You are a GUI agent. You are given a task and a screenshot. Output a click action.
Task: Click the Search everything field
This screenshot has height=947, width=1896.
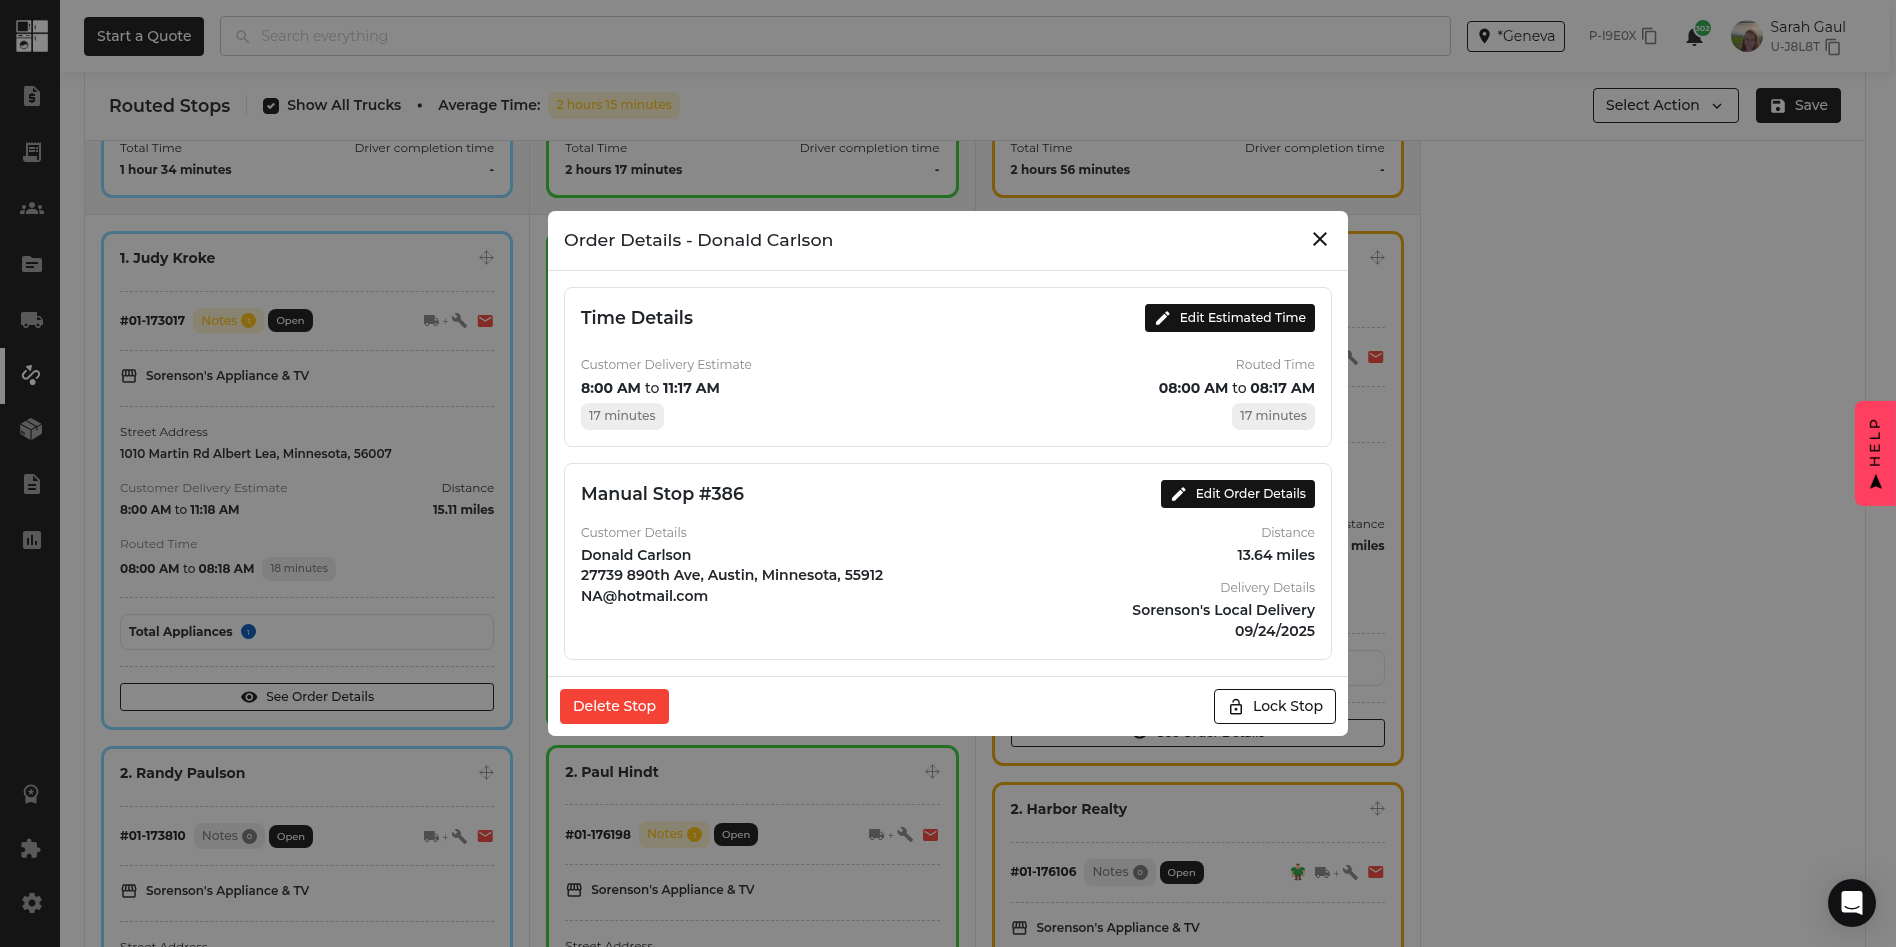(835, 36)
